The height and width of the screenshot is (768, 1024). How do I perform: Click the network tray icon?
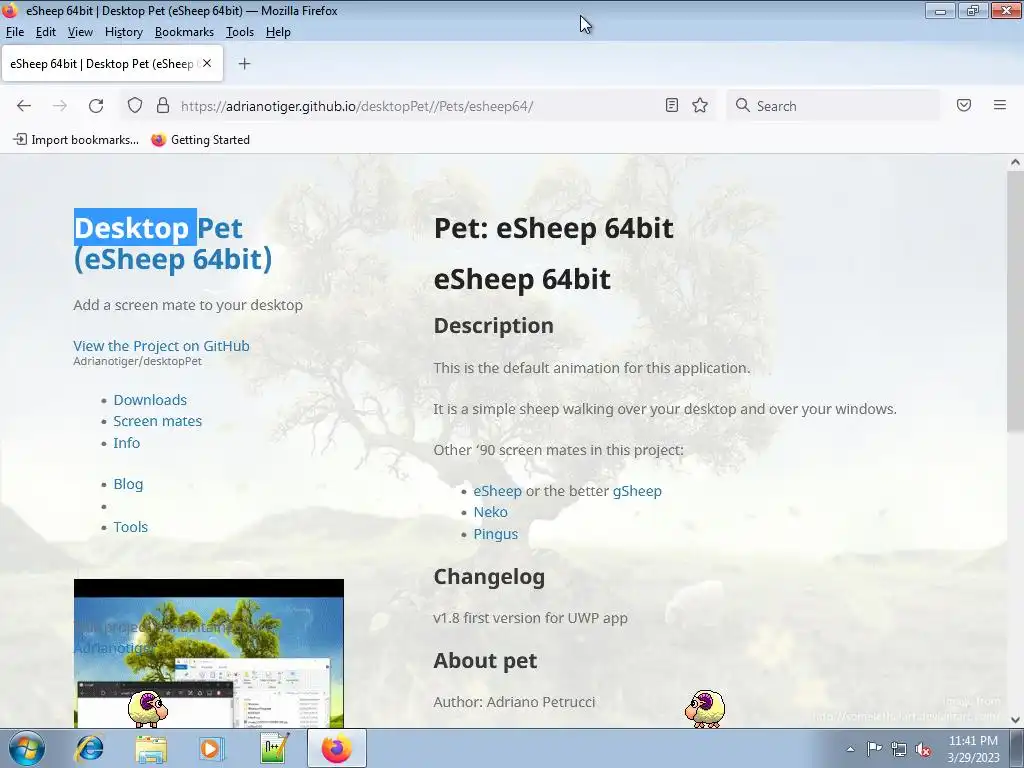click(x=899, y=749)
